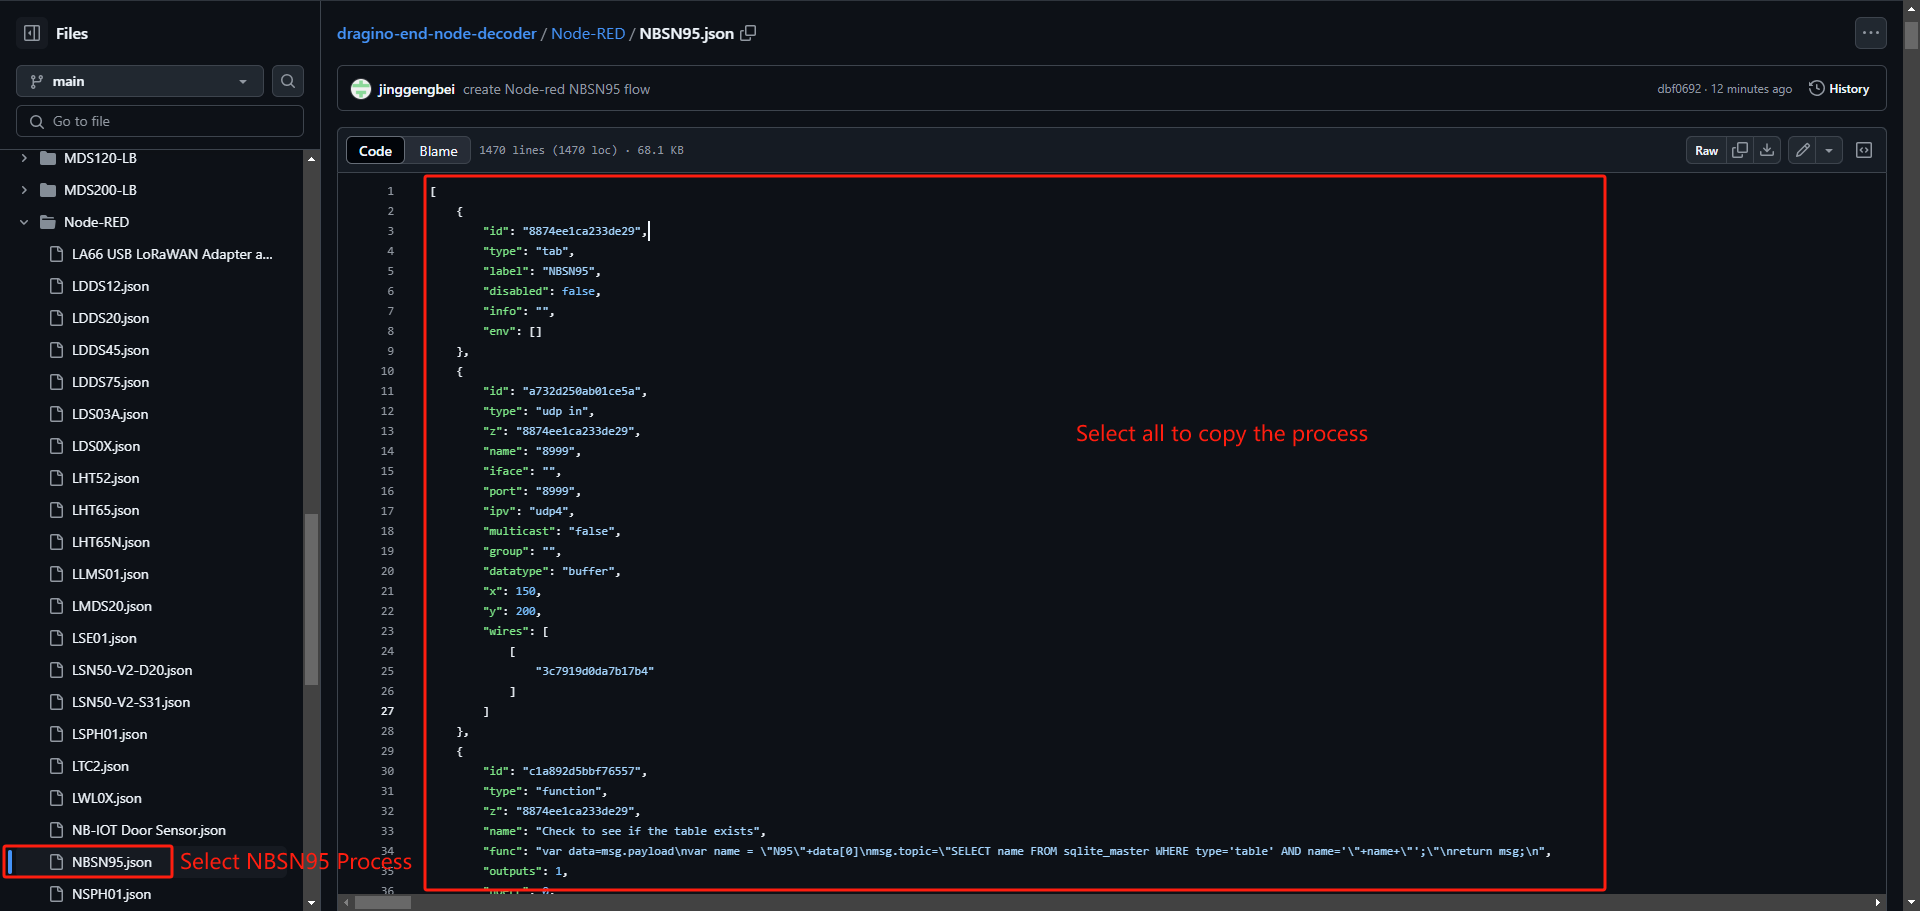1920x911 pixels.
Task: Open LTC2.json in file tree
Action: 100,766
